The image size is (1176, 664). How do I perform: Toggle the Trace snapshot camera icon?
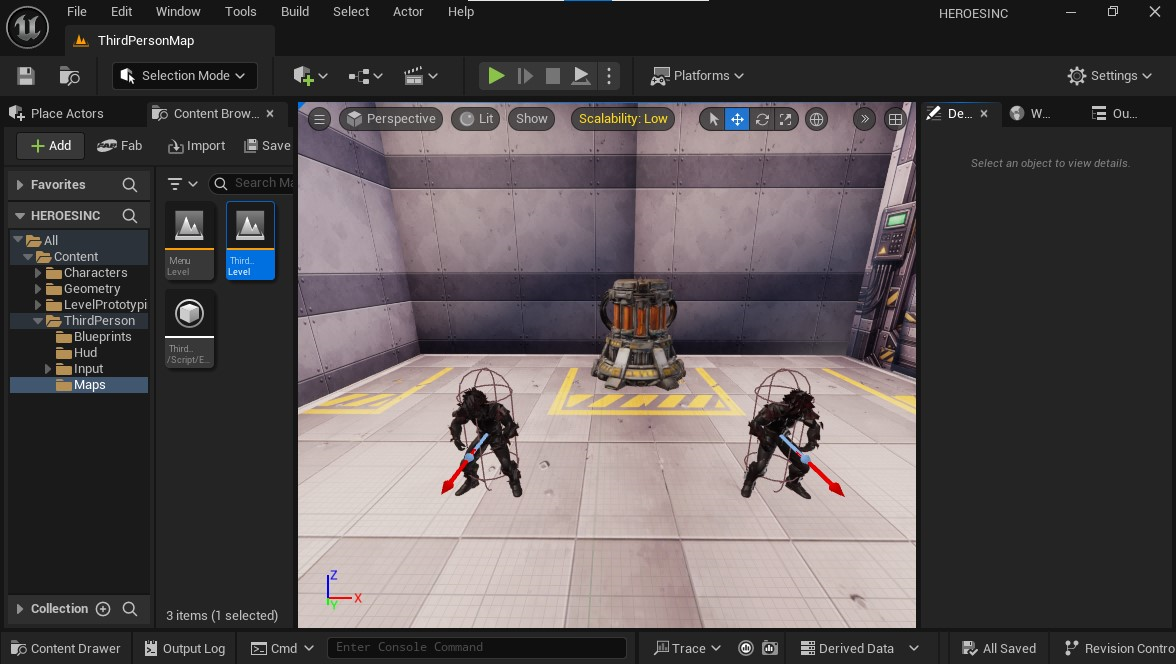tap(769, 648)
